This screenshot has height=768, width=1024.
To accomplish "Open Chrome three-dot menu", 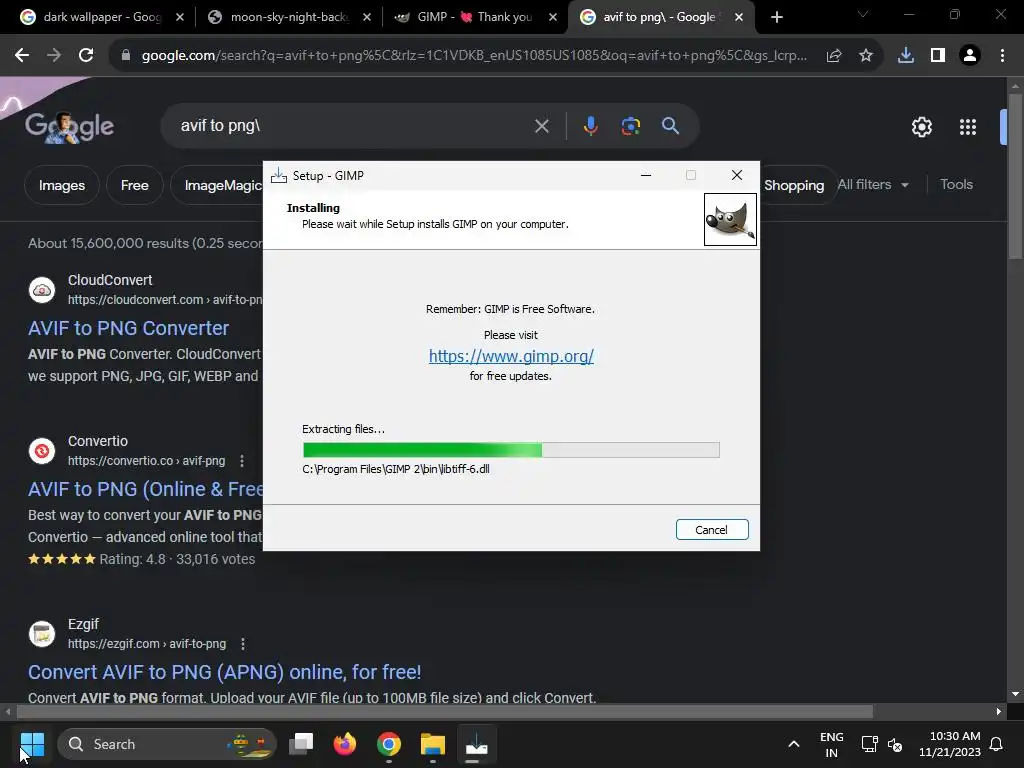I will point(1002,56).
